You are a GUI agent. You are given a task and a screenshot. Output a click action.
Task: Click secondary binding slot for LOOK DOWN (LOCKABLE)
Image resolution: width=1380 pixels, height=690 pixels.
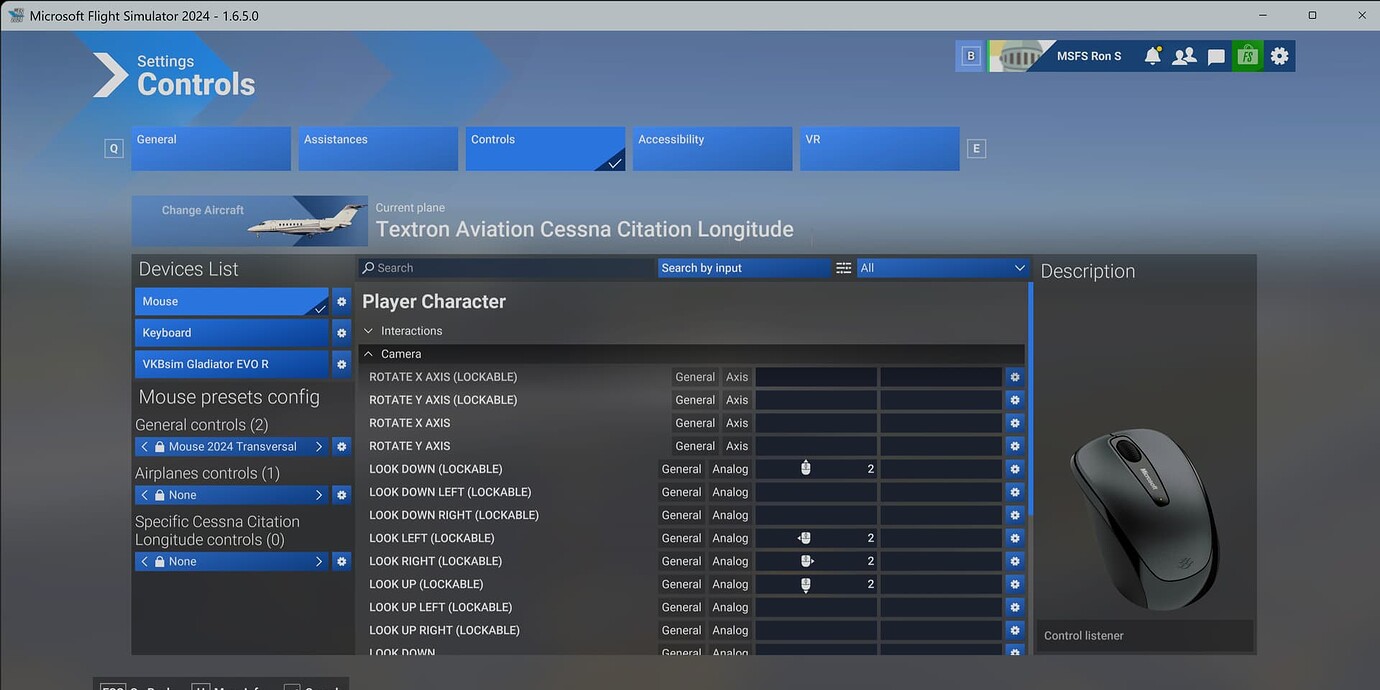coord(941,469)
